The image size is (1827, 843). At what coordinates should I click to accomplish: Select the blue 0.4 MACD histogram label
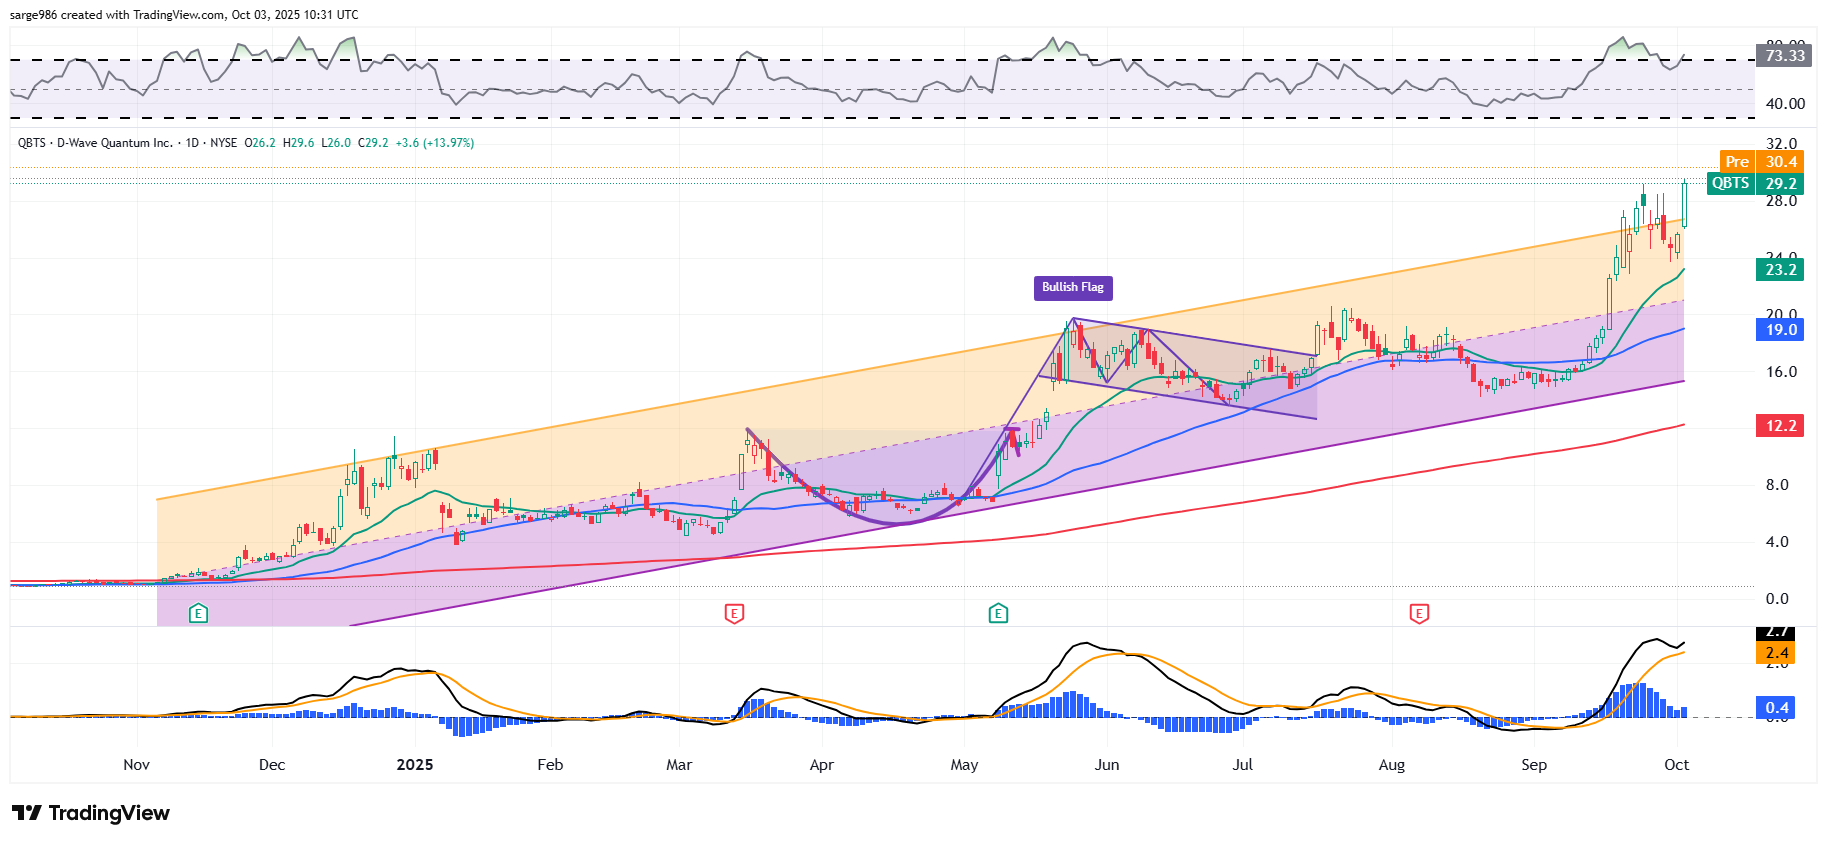[x=1776, y=708]
